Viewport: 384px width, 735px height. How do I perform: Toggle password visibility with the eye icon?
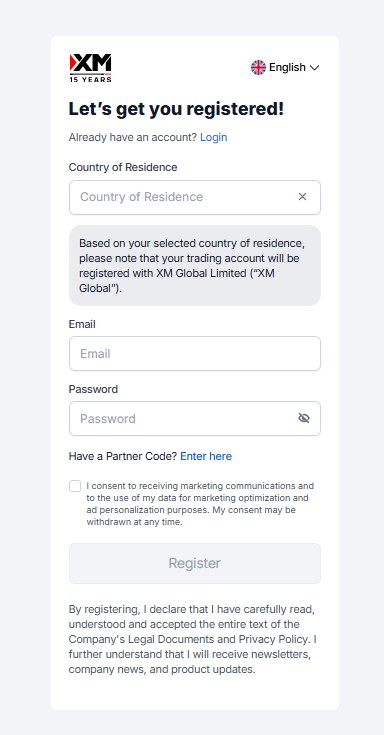tap(304, 418)
